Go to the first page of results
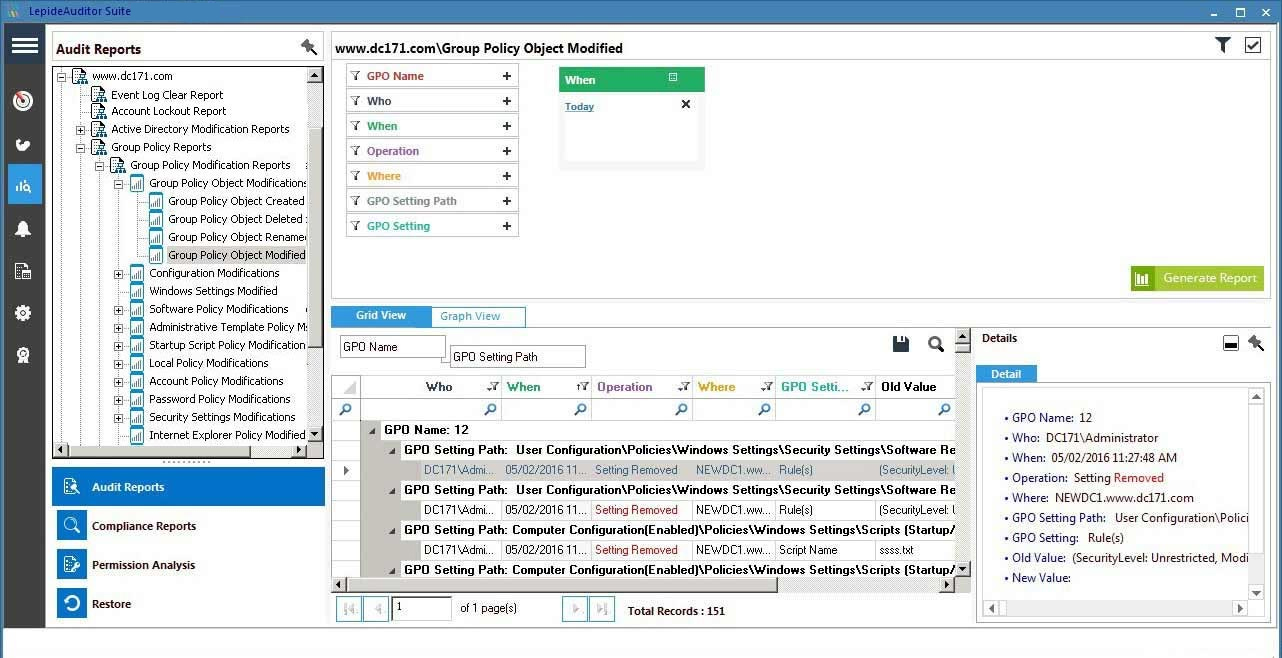The height and width of the screenshot is (658, 1282). 349,608
